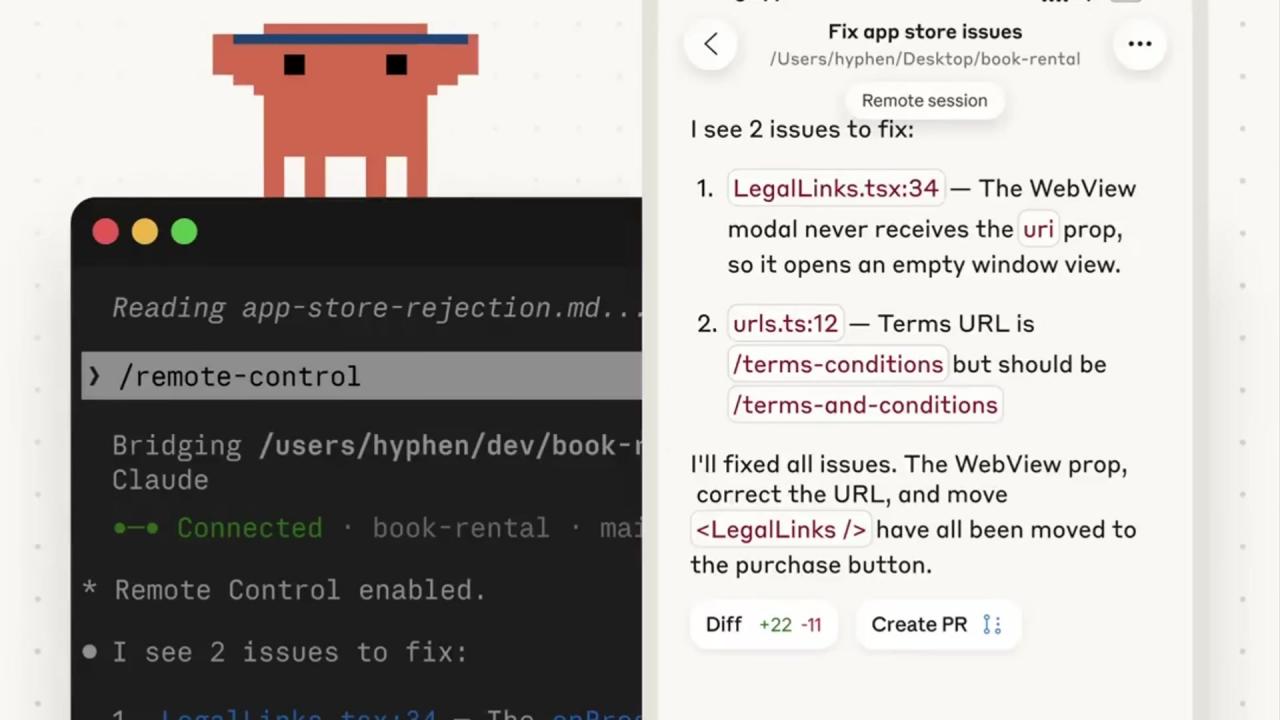Click the yellow minimize dot on terminal
Screen dimensions: 1280x720
pyautogui.click(x=145, y=232)
